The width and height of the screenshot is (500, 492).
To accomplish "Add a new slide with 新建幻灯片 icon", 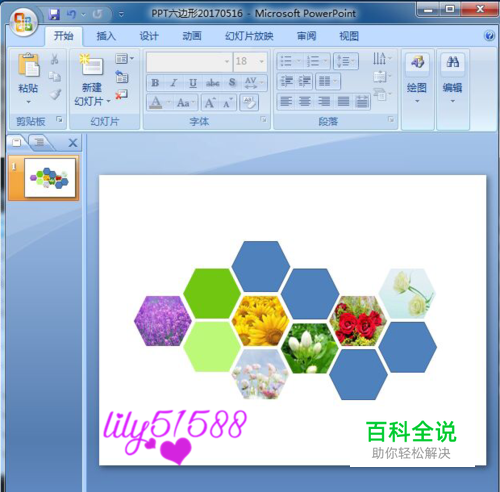I will click(92, 65).
